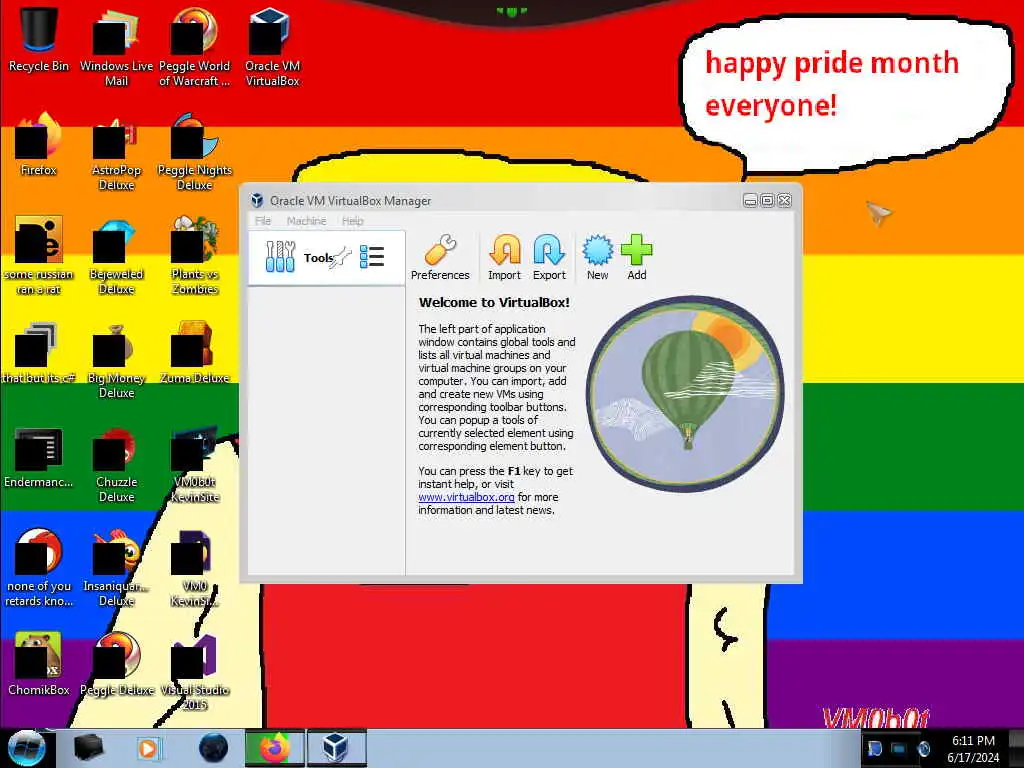Viewport: 1024px width, 768px height.
Task: Close the VirtualBox Manager window
Action: click(x=784, y=200)
